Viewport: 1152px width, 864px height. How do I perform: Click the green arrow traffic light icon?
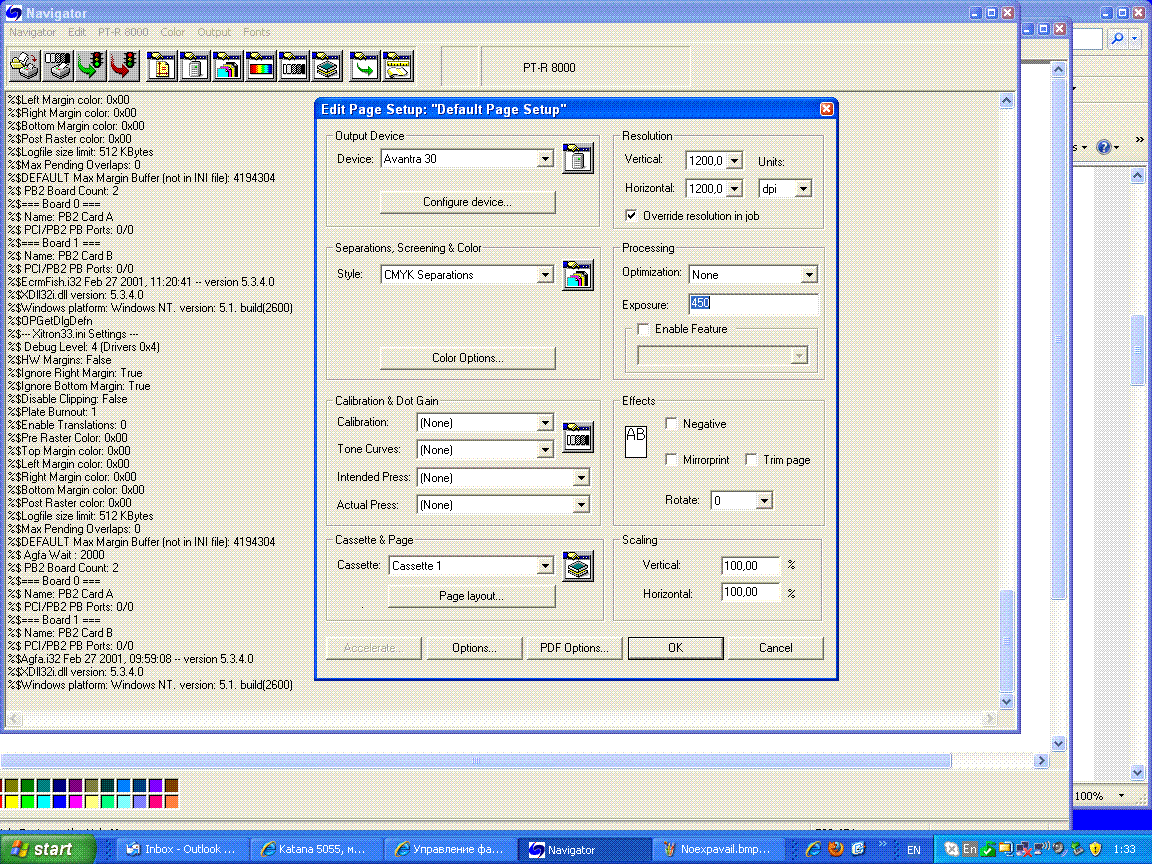pyautogui.click(x=90, y=65)
